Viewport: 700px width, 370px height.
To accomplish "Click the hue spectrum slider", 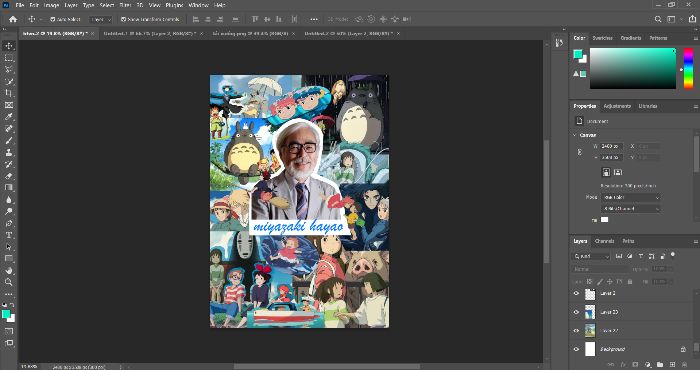I will [x=688, y=68].
